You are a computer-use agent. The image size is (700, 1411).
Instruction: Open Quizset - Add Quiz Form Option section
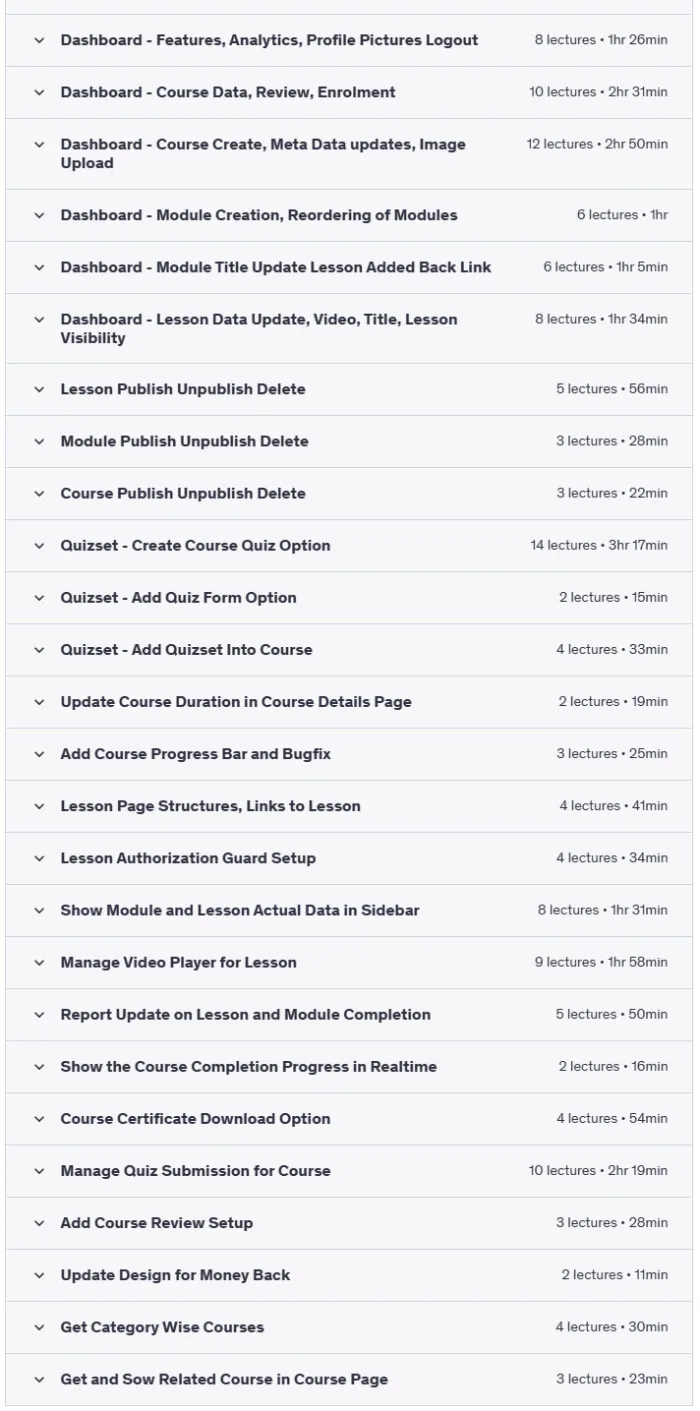348,598
